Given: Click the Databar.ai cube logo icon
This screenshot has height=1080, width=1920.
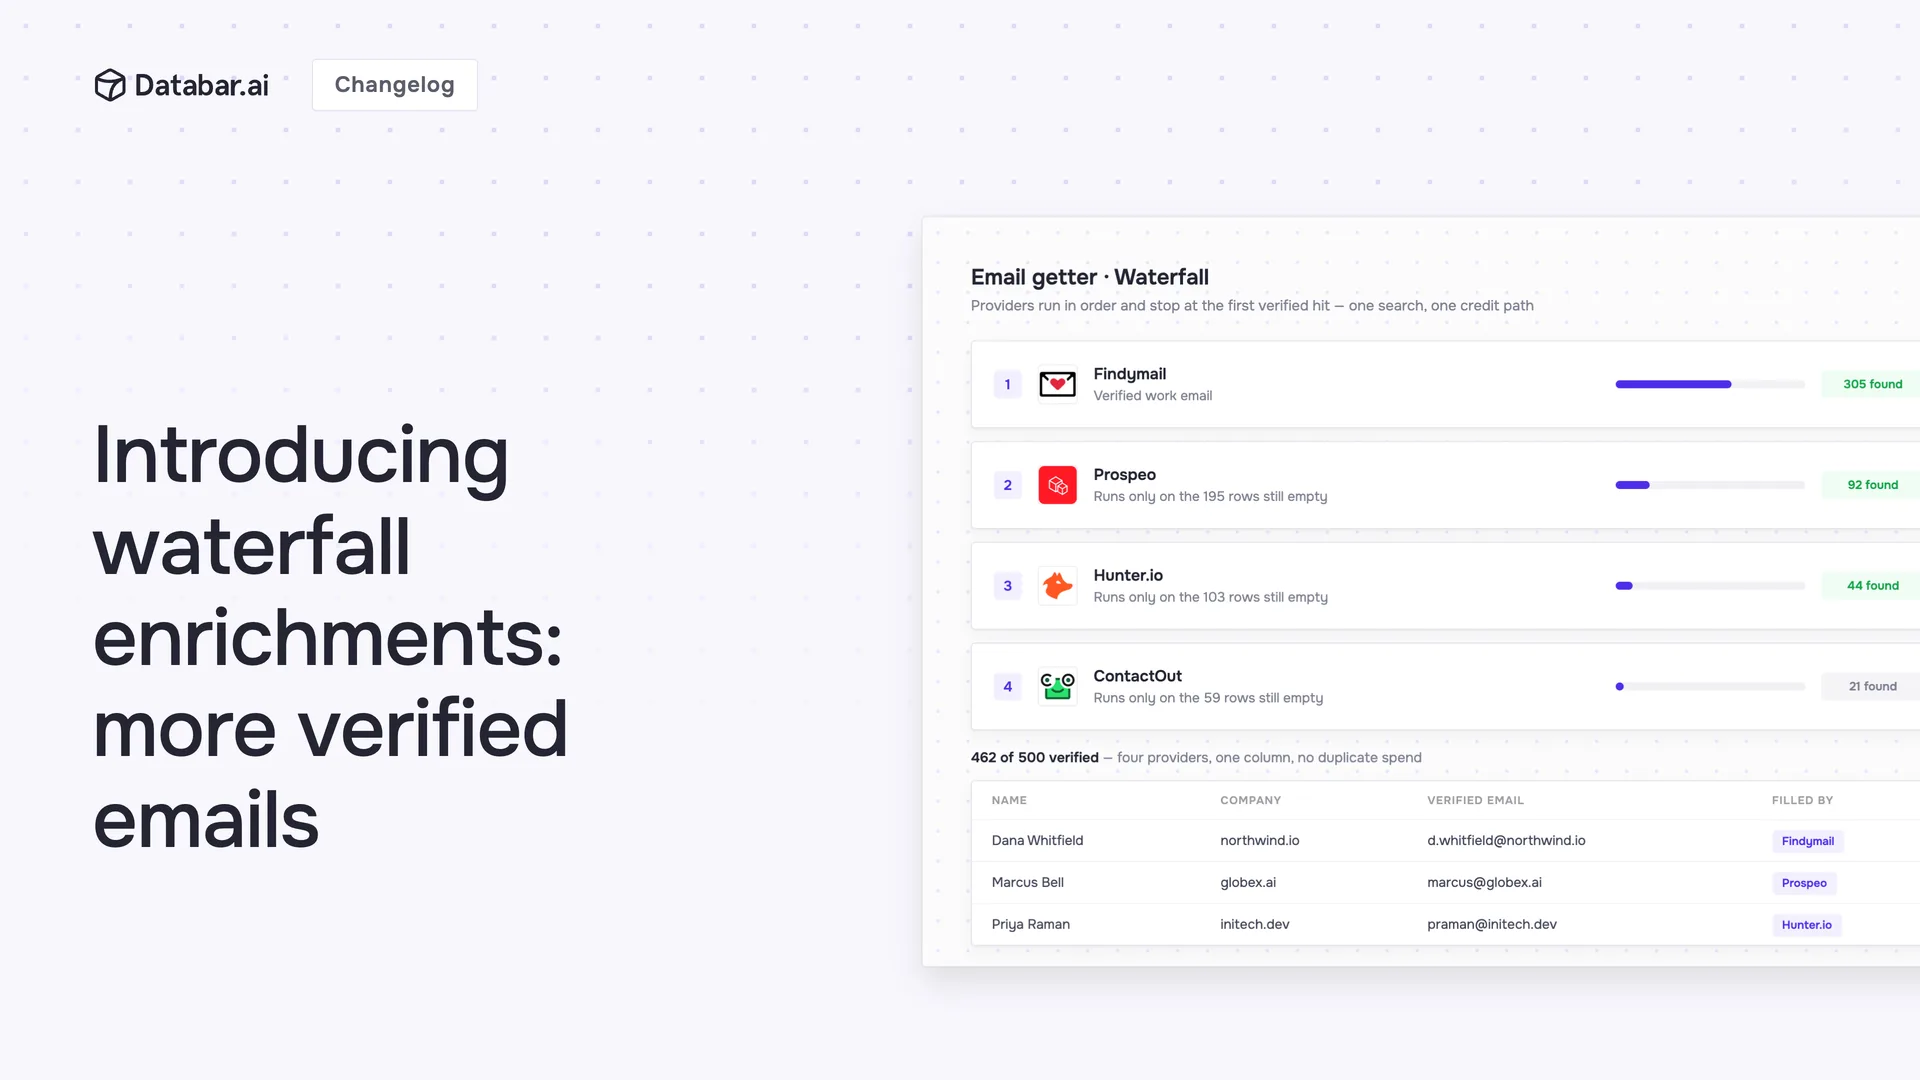Looking at the screenshot, I should click(x=110, y=85).
